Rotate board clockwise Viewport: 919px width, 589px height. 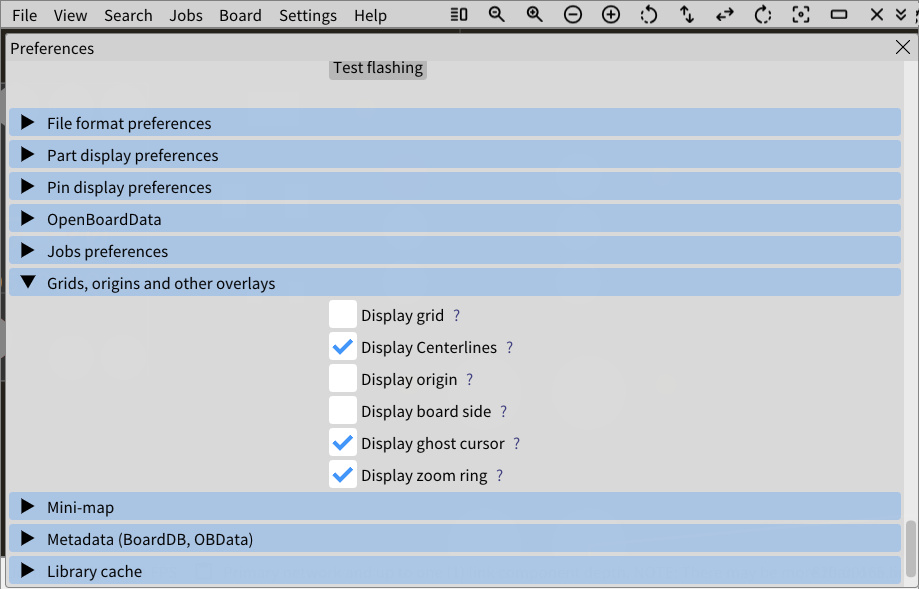click(763, 15)
